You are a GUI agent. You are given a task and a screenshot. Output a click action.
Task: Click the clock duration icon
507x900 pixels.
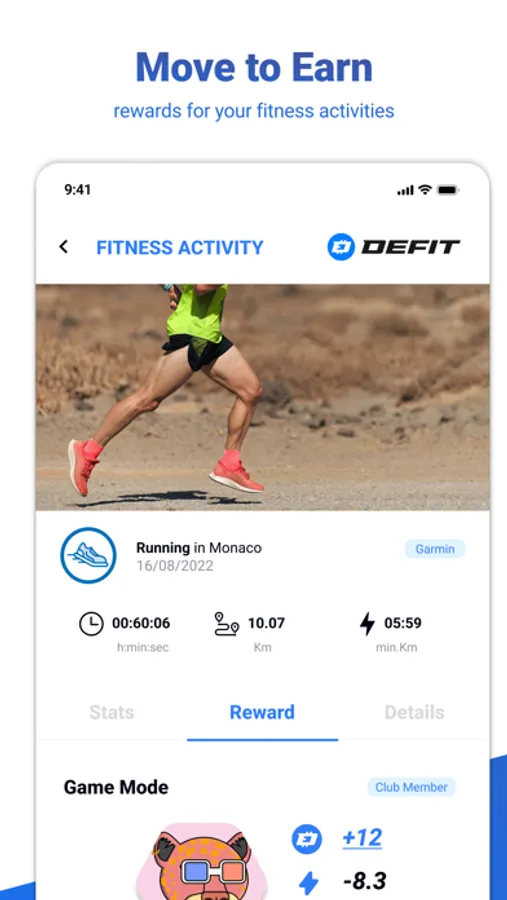tap(91, 623)
